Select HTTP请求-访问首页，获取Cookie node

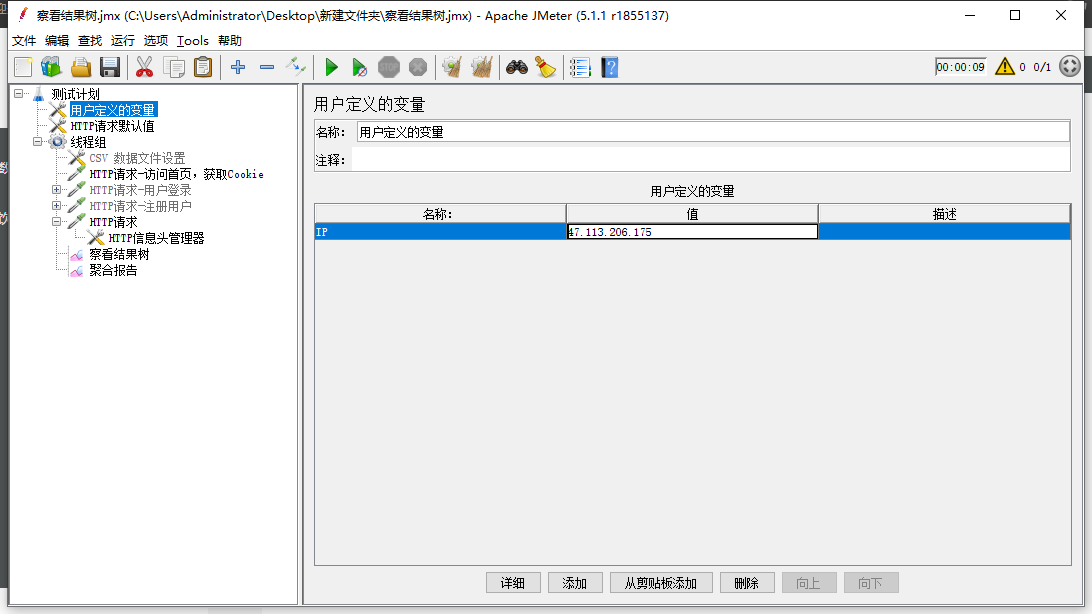pyautogui.click(x=176, y=174)
